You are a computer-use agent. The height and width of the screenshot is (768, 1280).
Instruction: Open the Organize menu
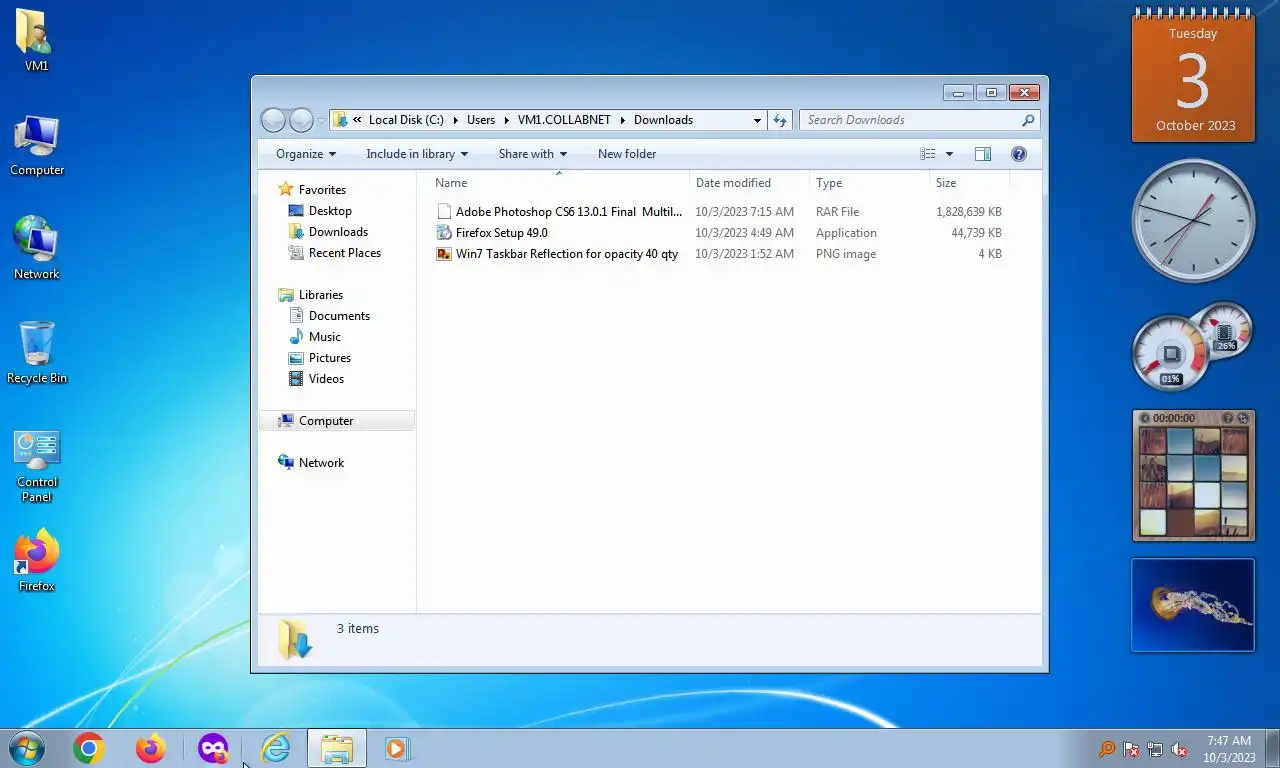click(306, 154)
